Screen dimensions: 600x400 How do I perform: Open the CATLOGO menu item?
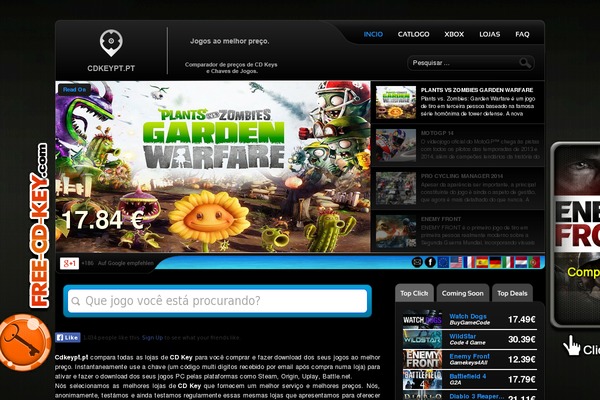click(x=413, y=34)
